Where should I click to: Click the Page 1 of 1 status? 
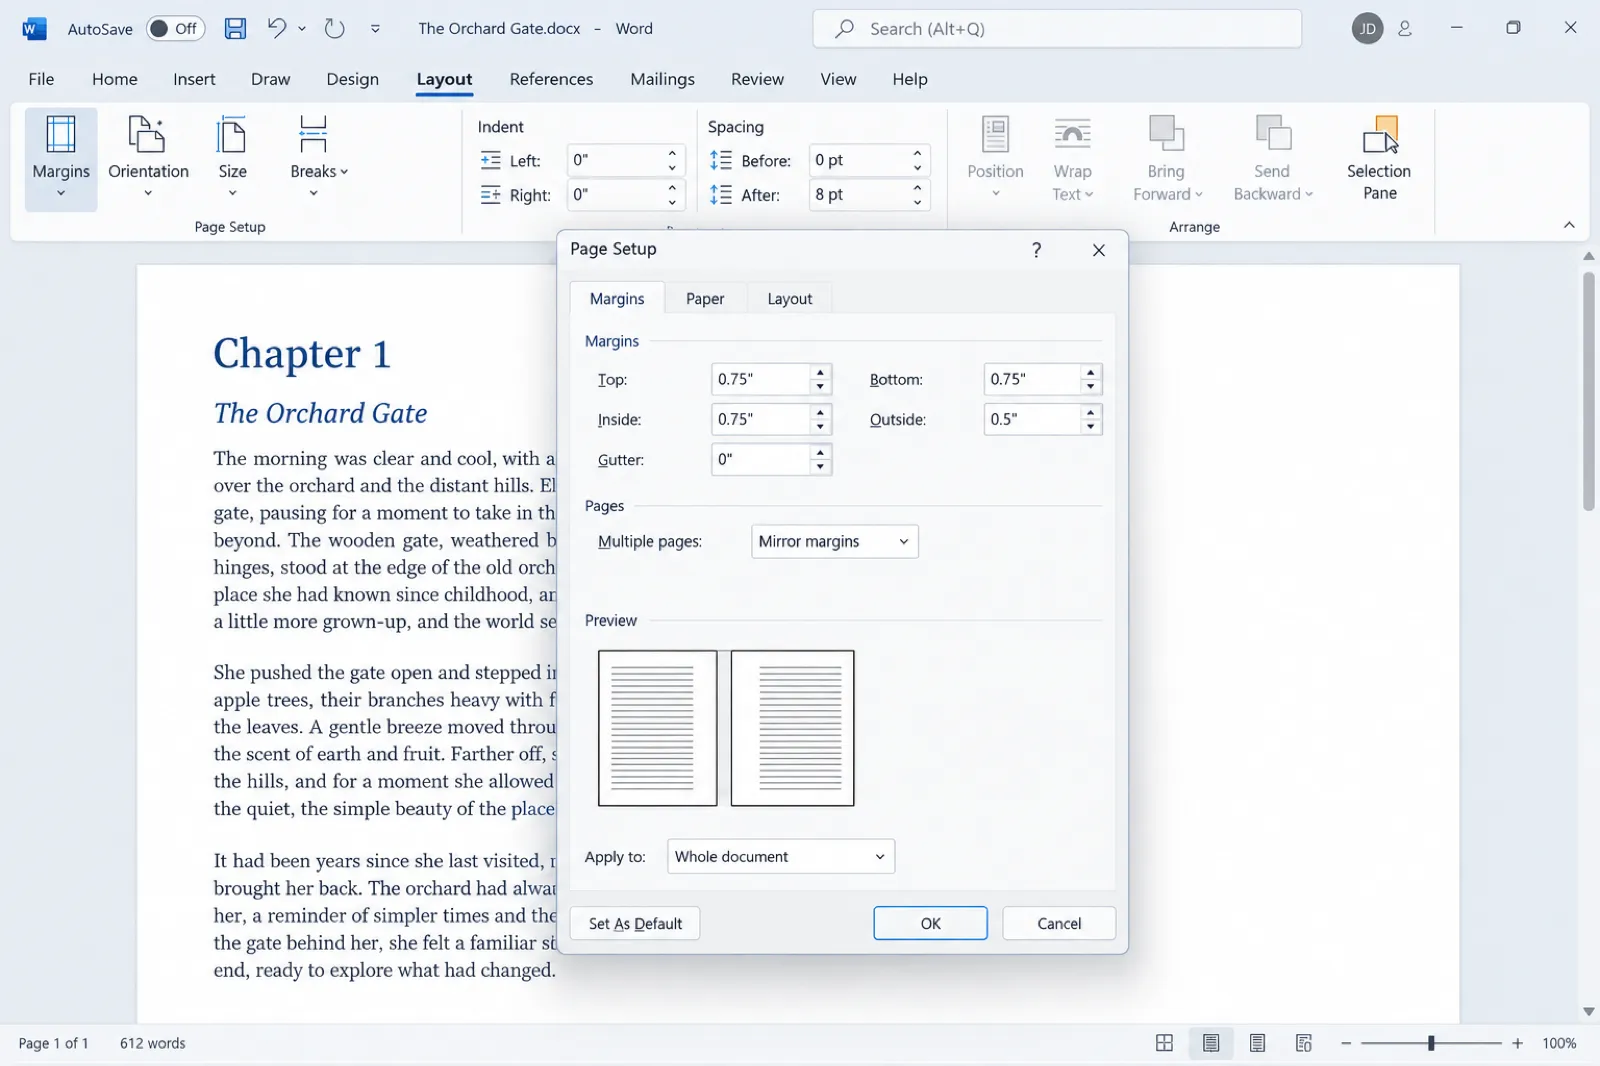54,1044
